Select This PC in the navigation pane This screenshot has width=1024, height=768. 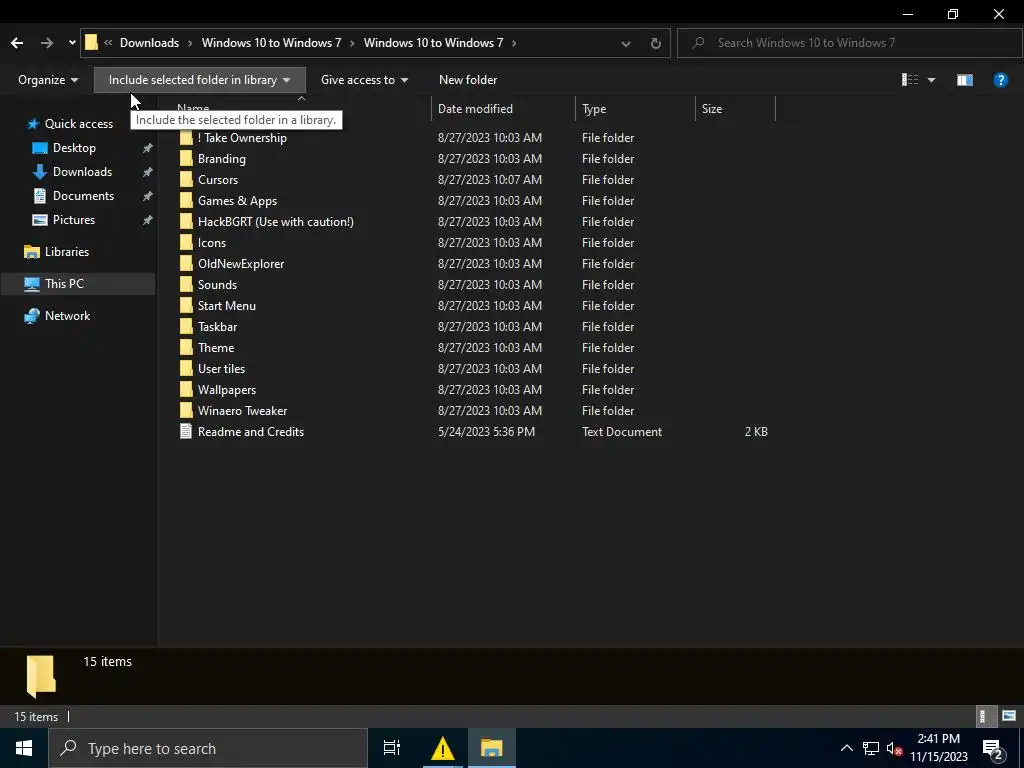click(x=64, y=284)
